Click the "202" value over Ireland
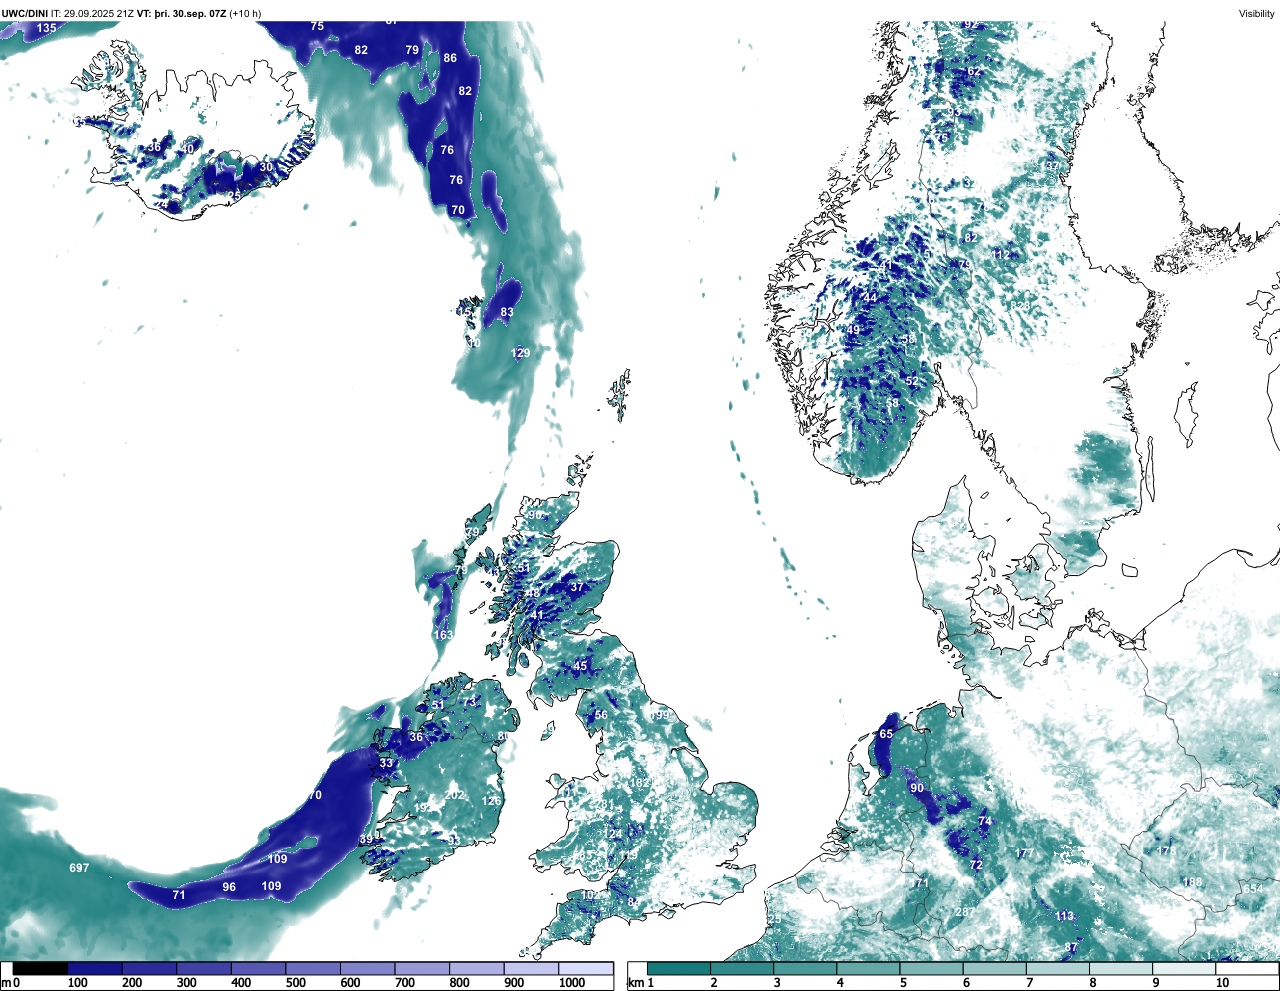Screen dimensions: 1280x991 point(455,795)
